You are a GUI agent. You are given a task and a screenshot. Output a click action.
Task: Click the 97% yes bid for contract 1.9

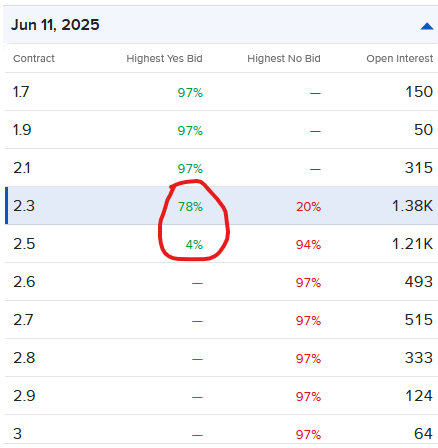tap(190, 130)
